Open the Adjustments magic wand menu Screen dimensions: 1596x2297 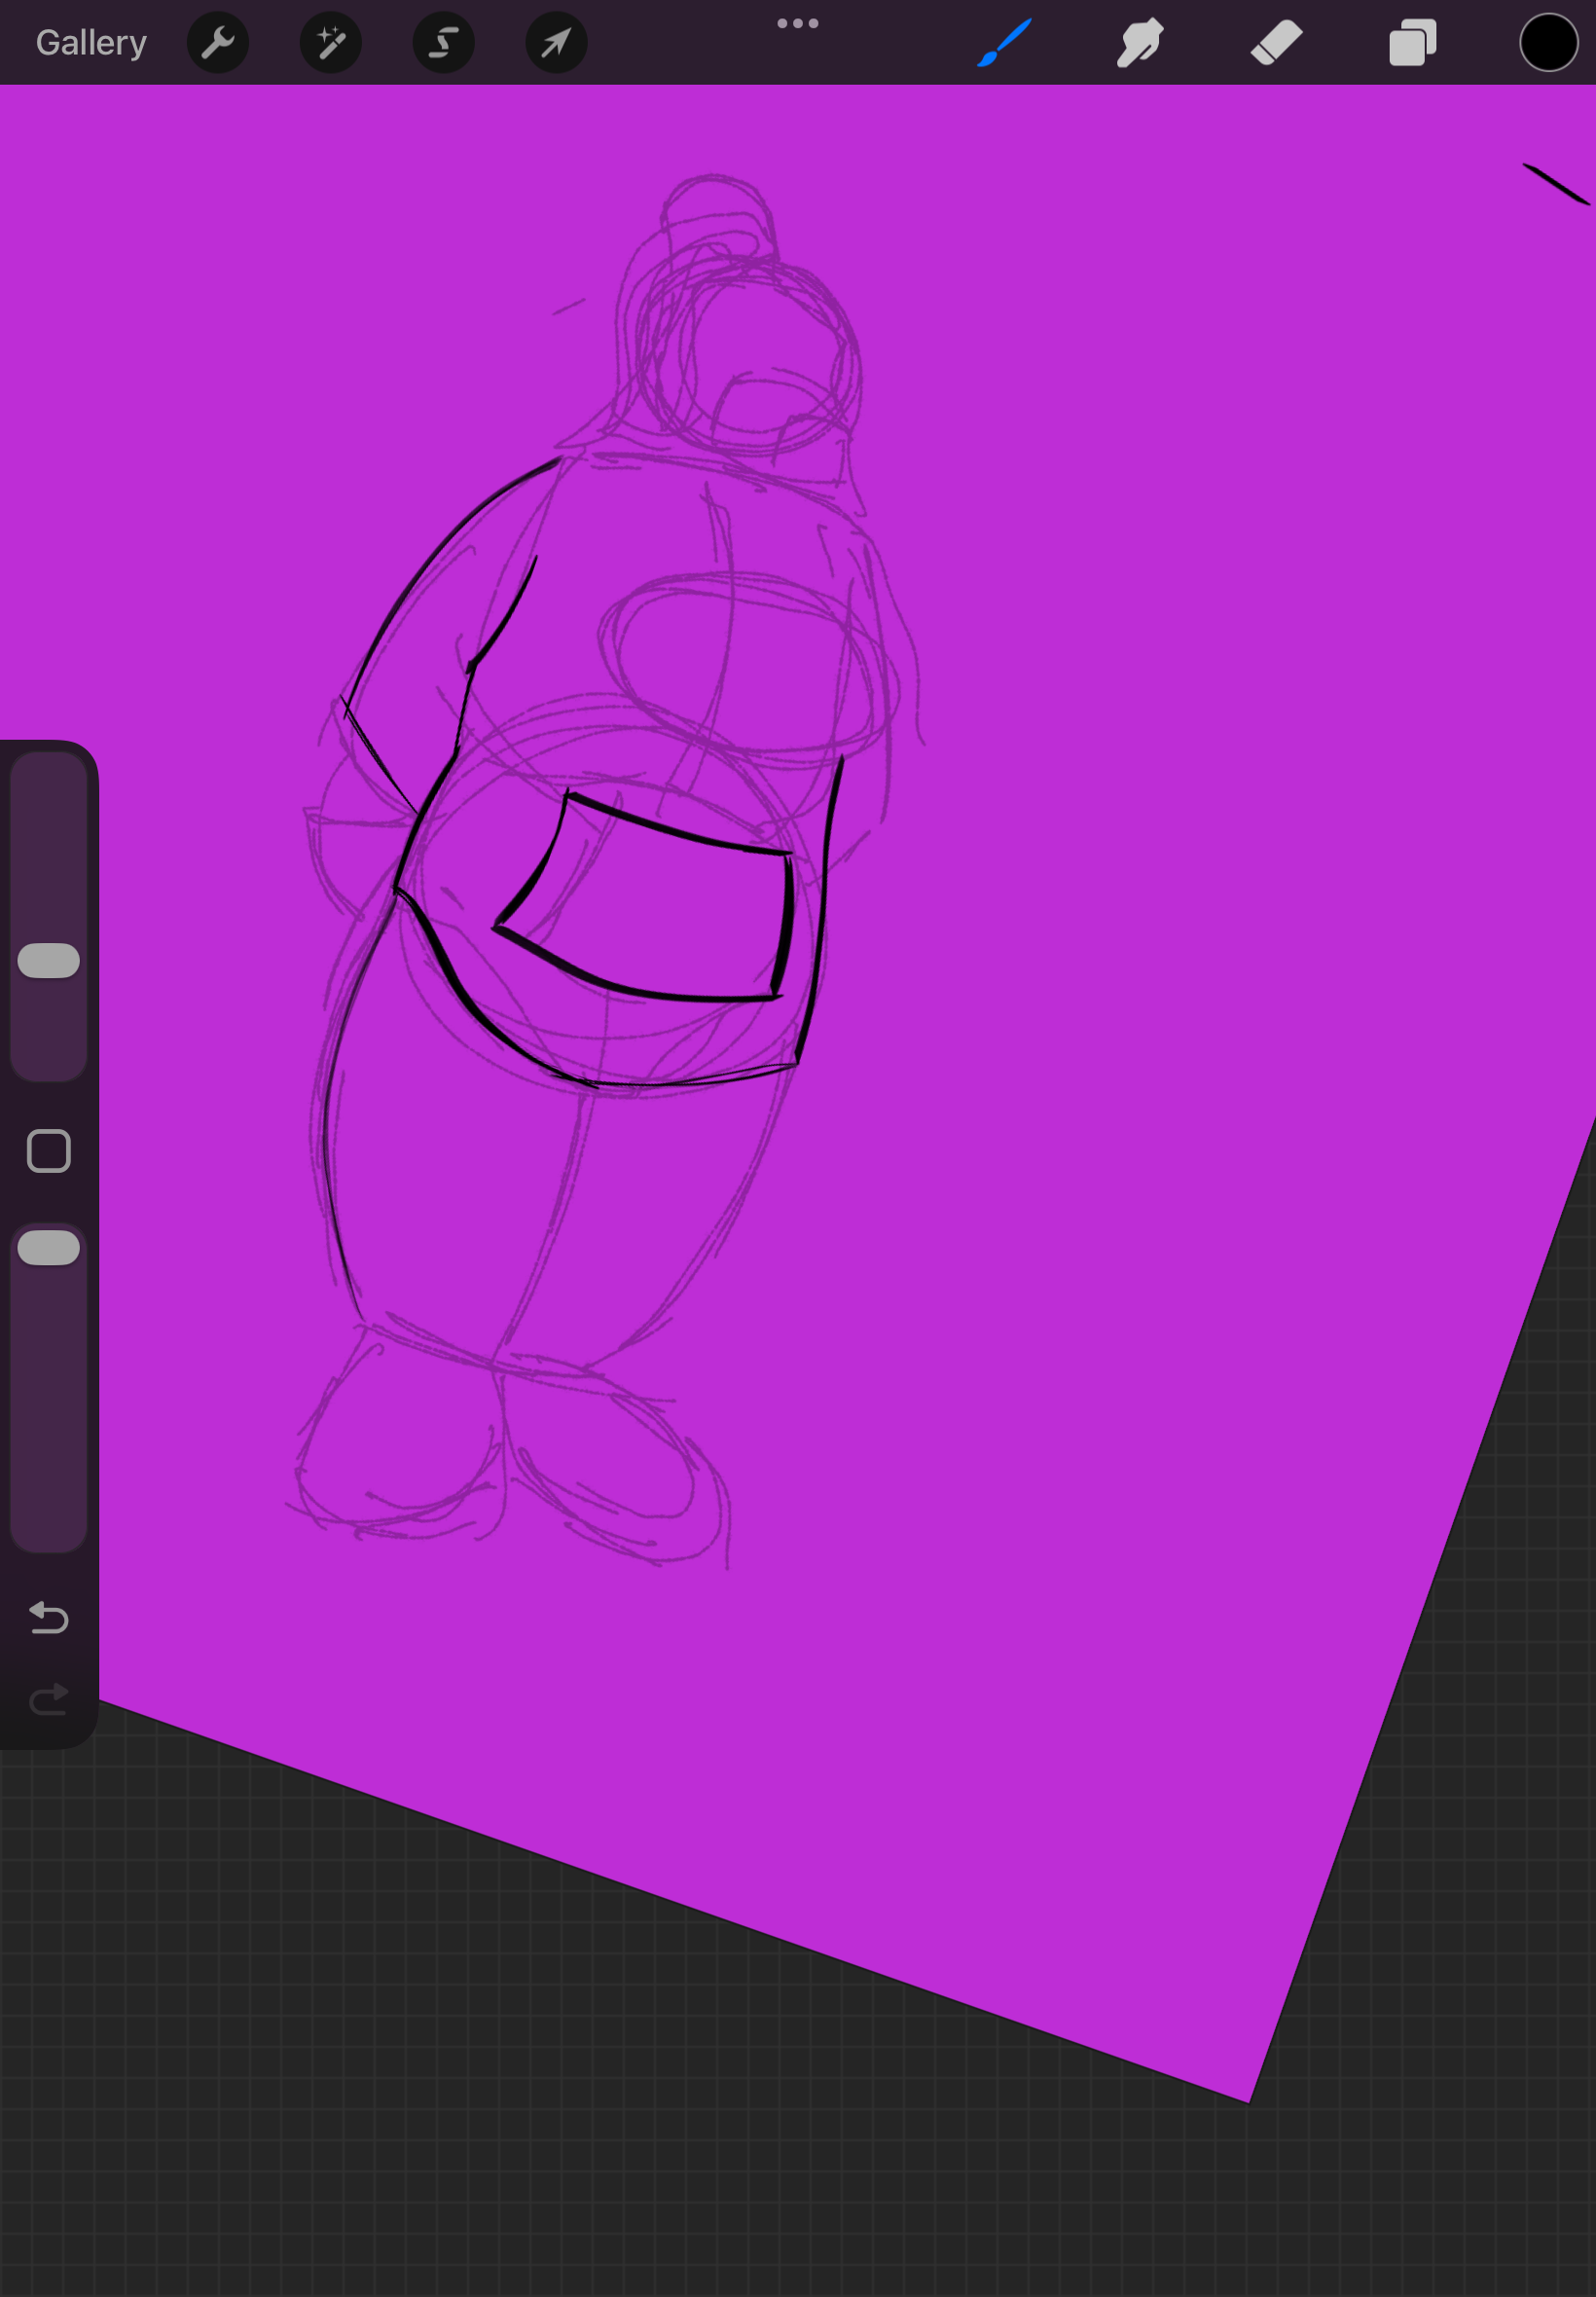pyautogui.click(x=331, y=43)
